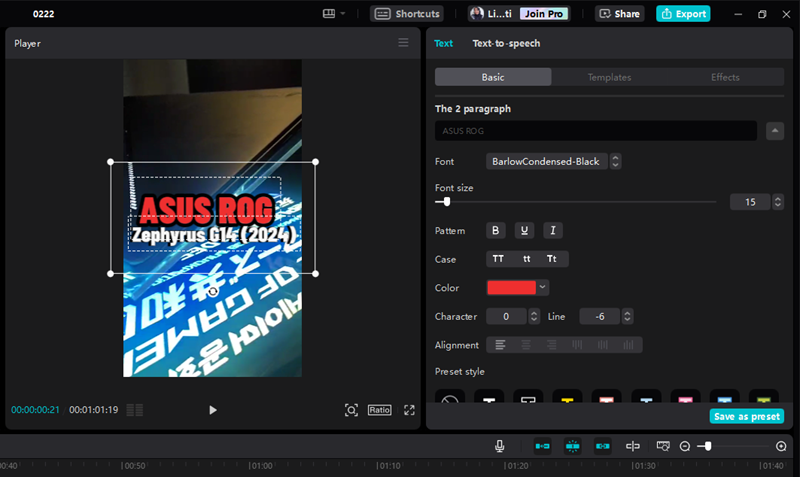
Task: Click the timeline zoom in magnifier icon
Action: click(781, 446)
